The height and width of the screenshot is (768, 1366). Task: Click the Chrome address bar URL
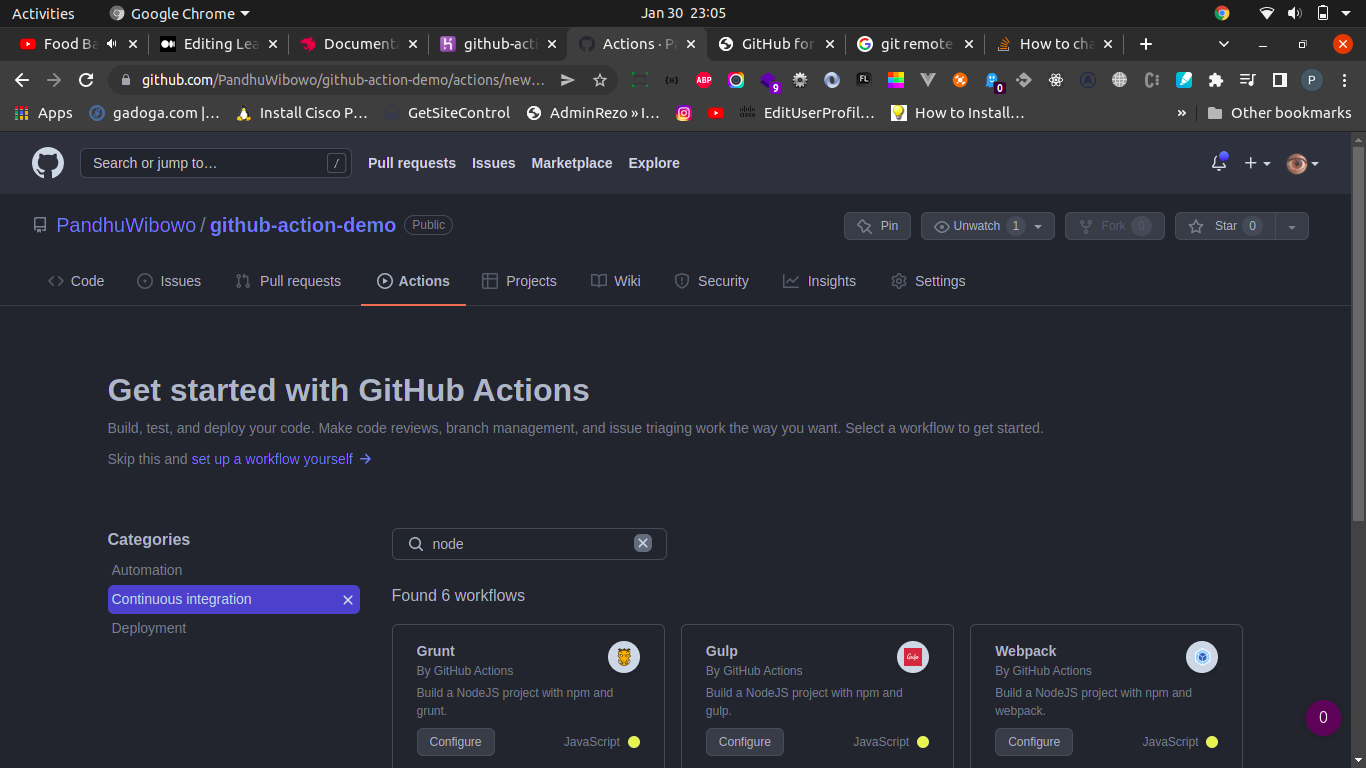point(344,80)
